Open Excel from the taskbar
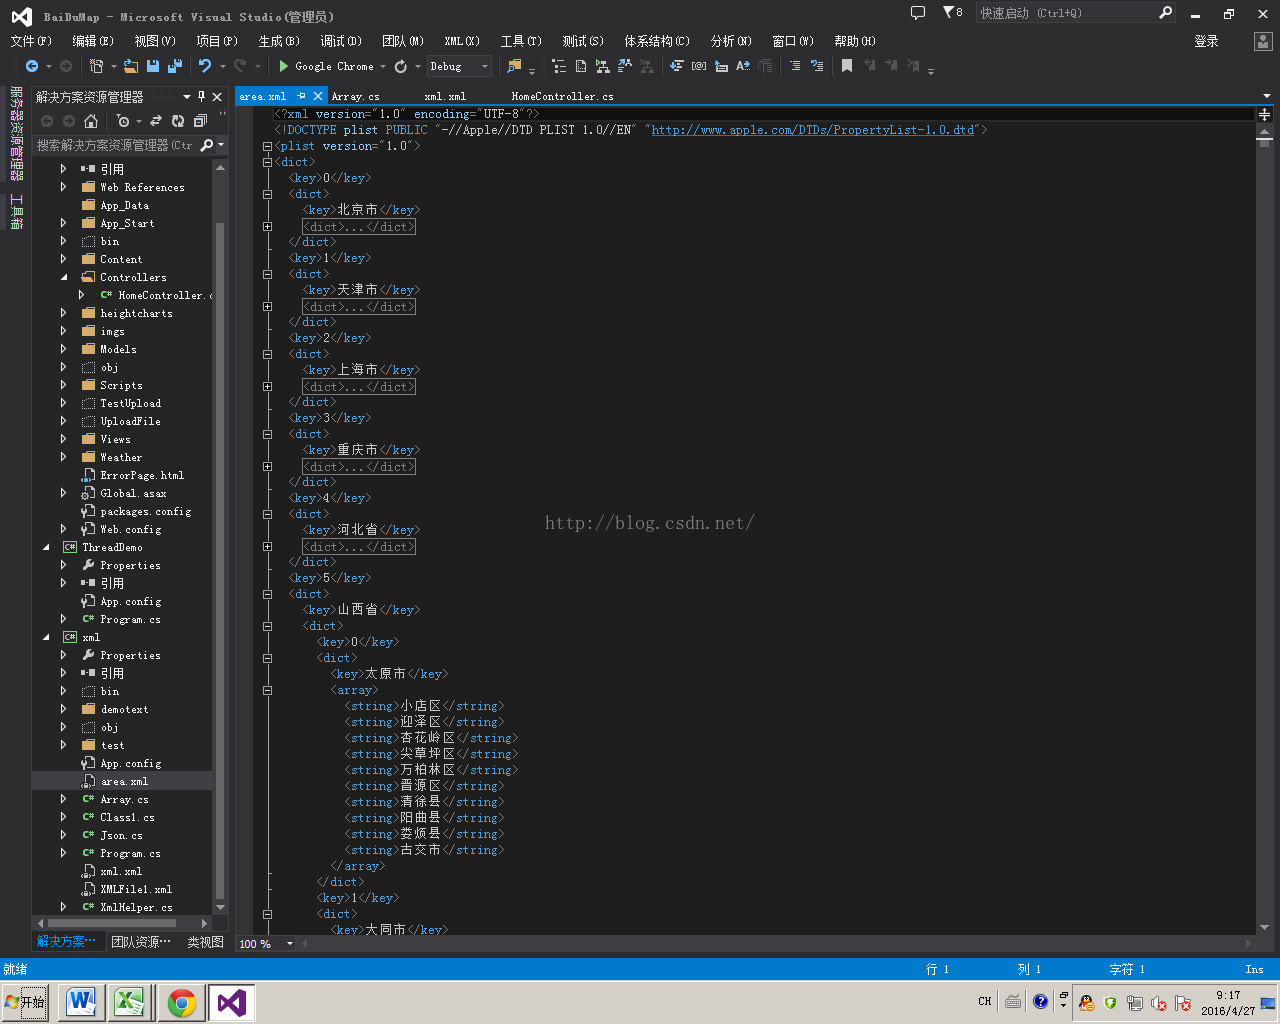This screenshot has width=1280, height=1024. [130, 1002]
